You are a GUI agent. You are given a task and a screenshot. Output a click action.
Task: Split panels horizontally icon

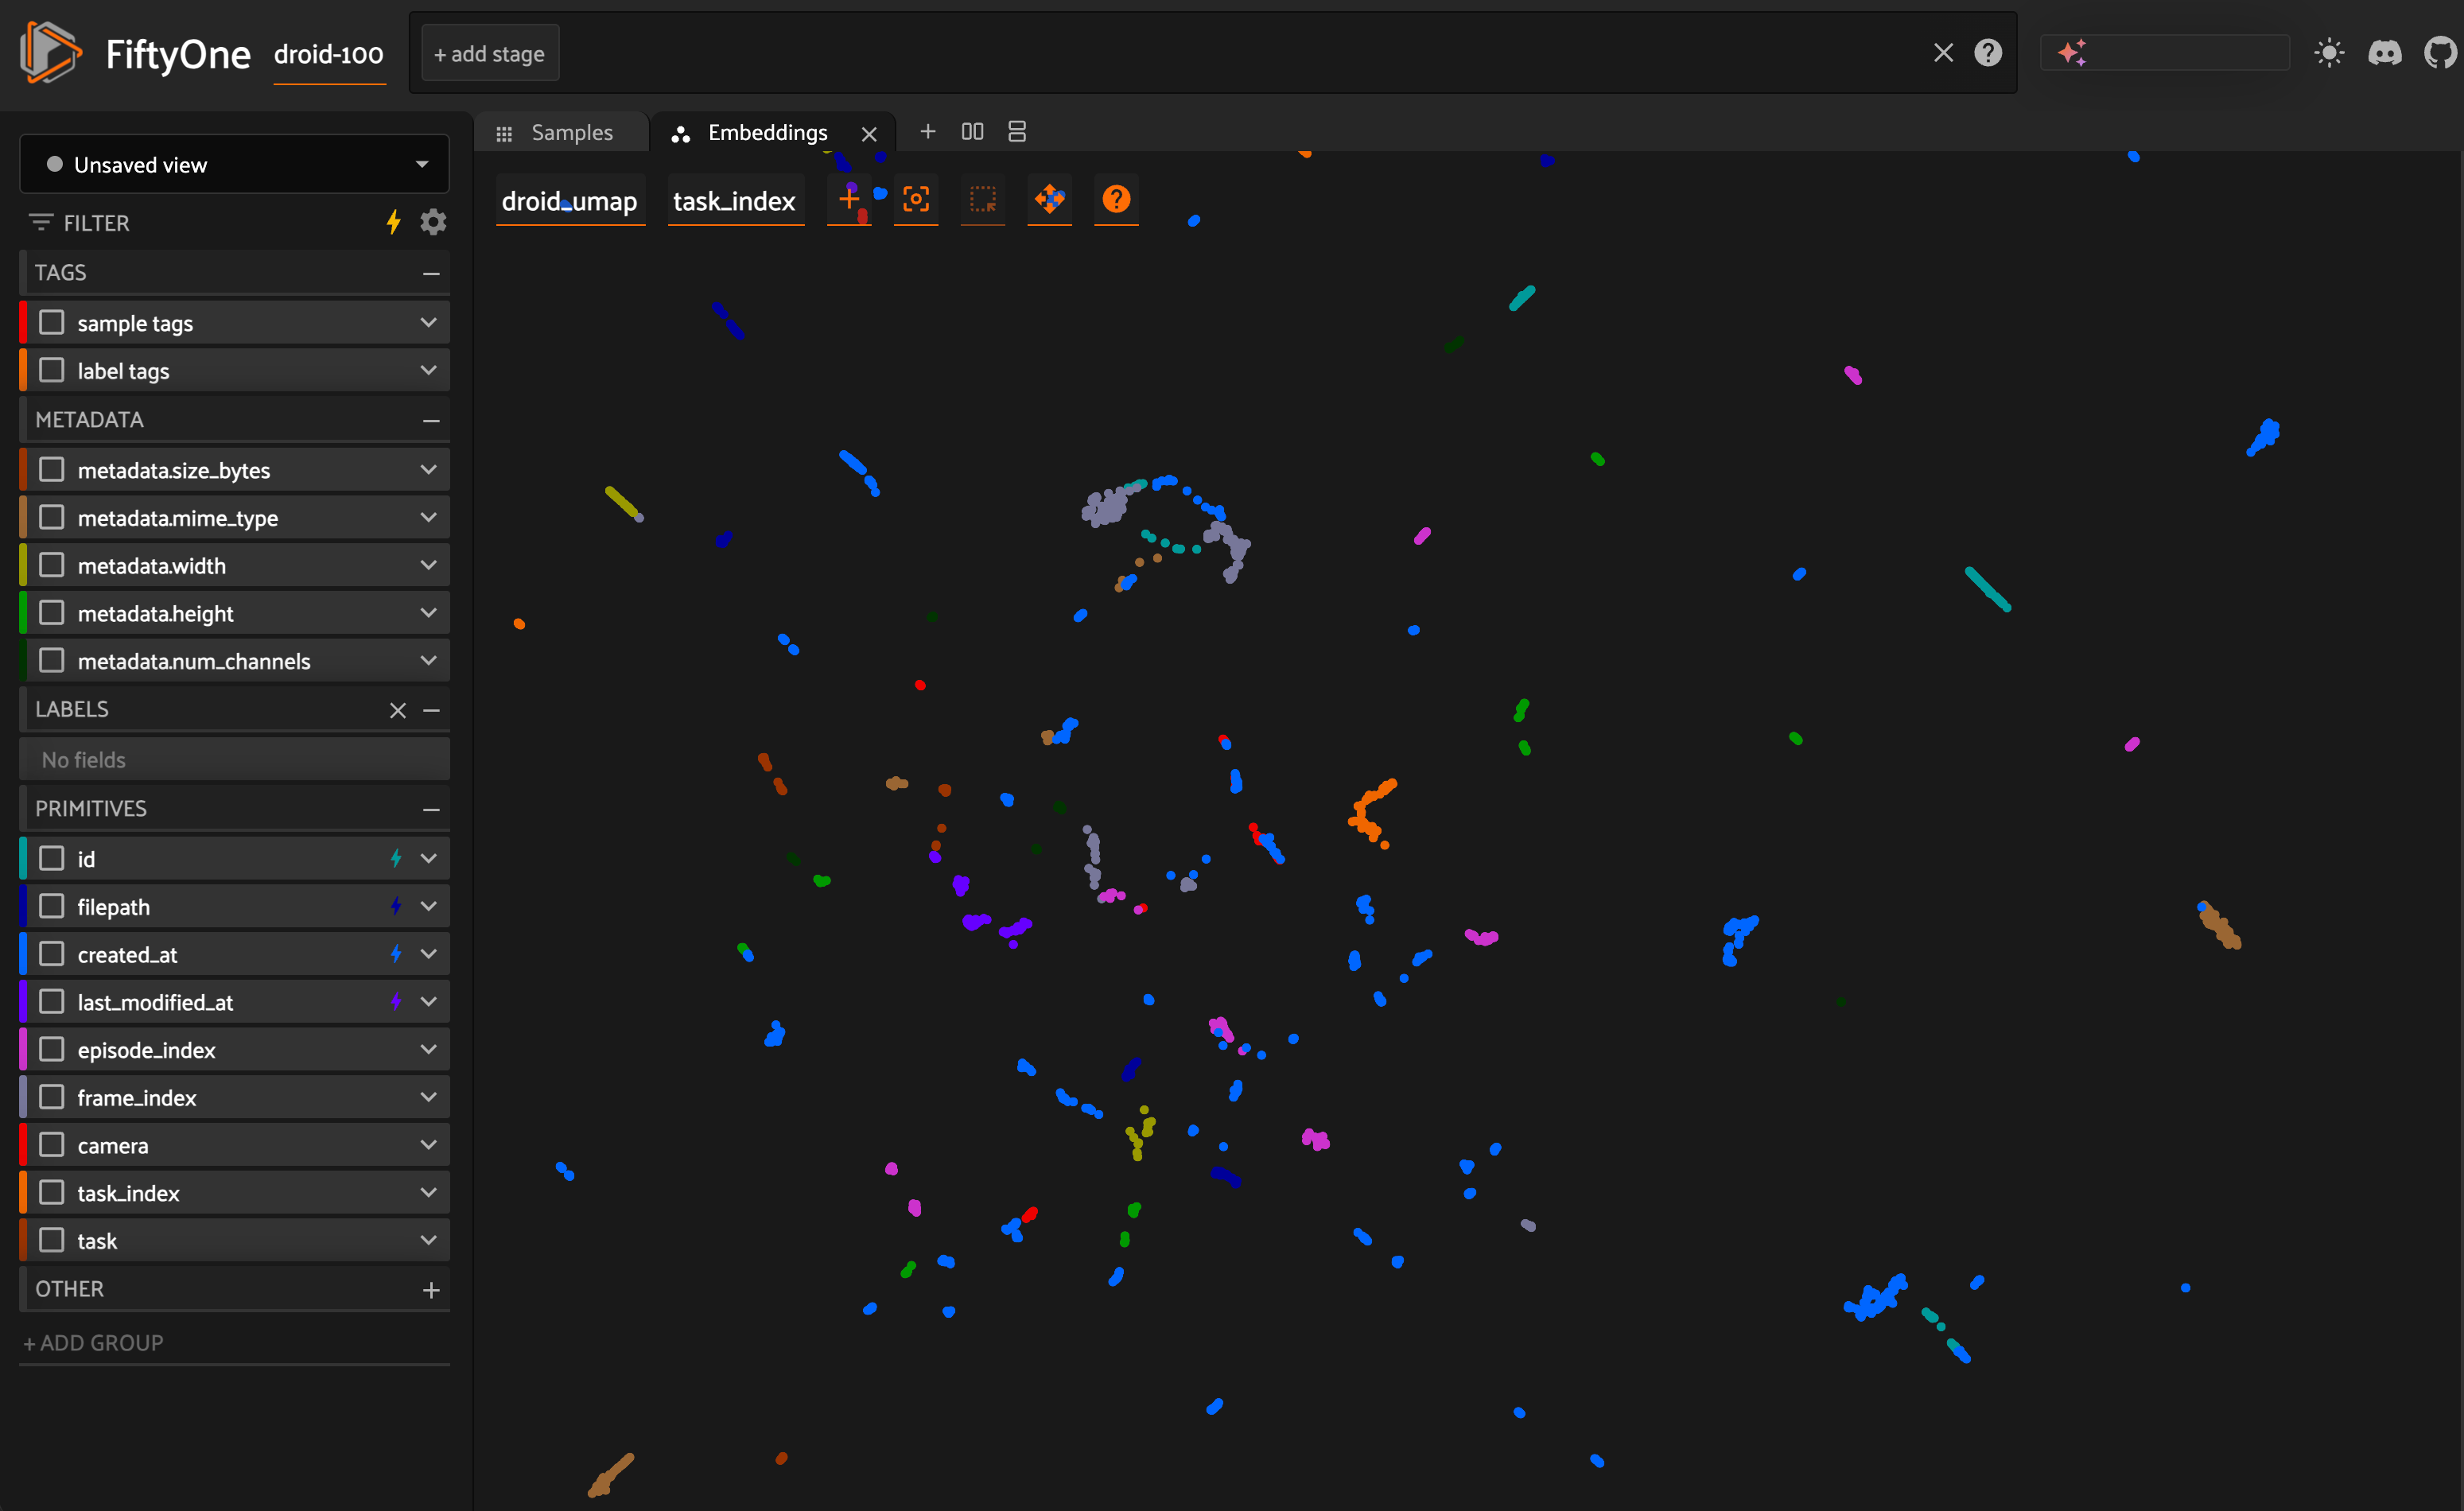point(972,131)
